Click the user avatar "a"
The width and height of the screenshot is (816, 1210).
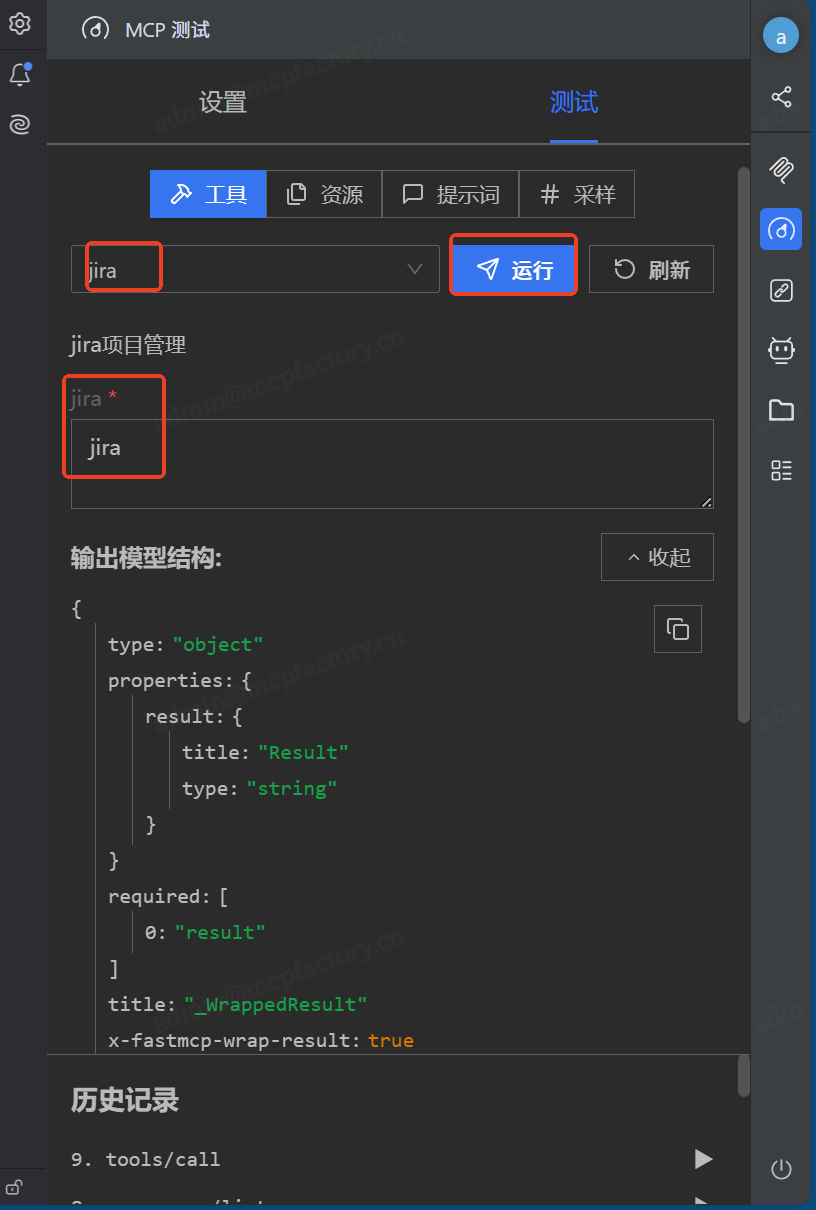[781, 37]
